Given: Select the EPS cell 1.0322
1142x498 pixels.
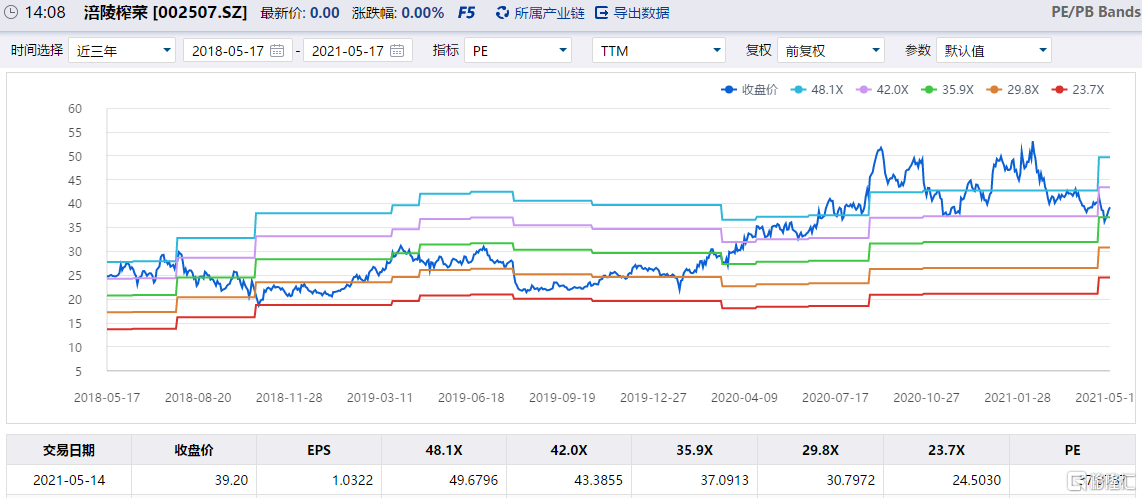Looking at the screenshot, I should pyautogui.click(x=319, y=481).
